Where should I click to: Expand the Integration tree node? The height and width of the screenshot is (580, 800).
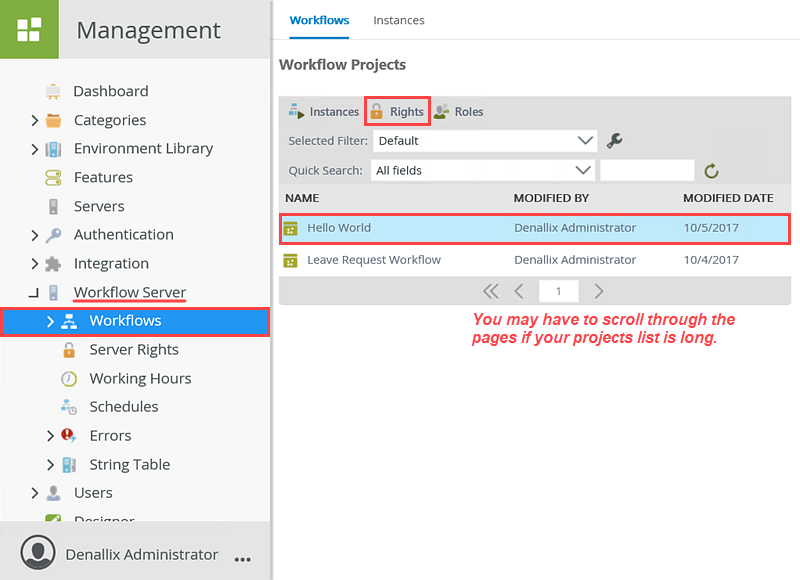(x=34, y=264)
